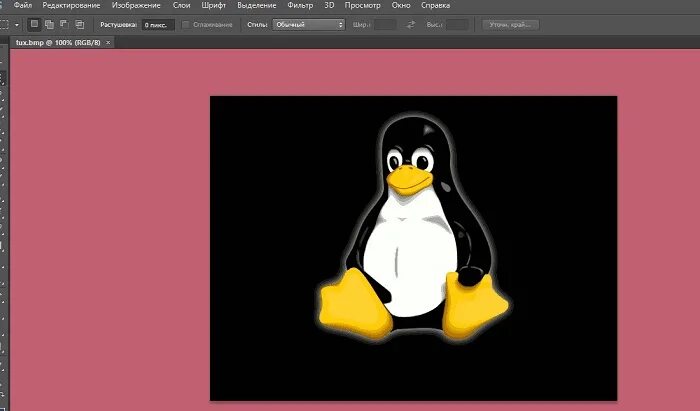The height and width of the screenshot is (411, 700).
Task: Open the Фильтр menu
Action: click(300, 6)
